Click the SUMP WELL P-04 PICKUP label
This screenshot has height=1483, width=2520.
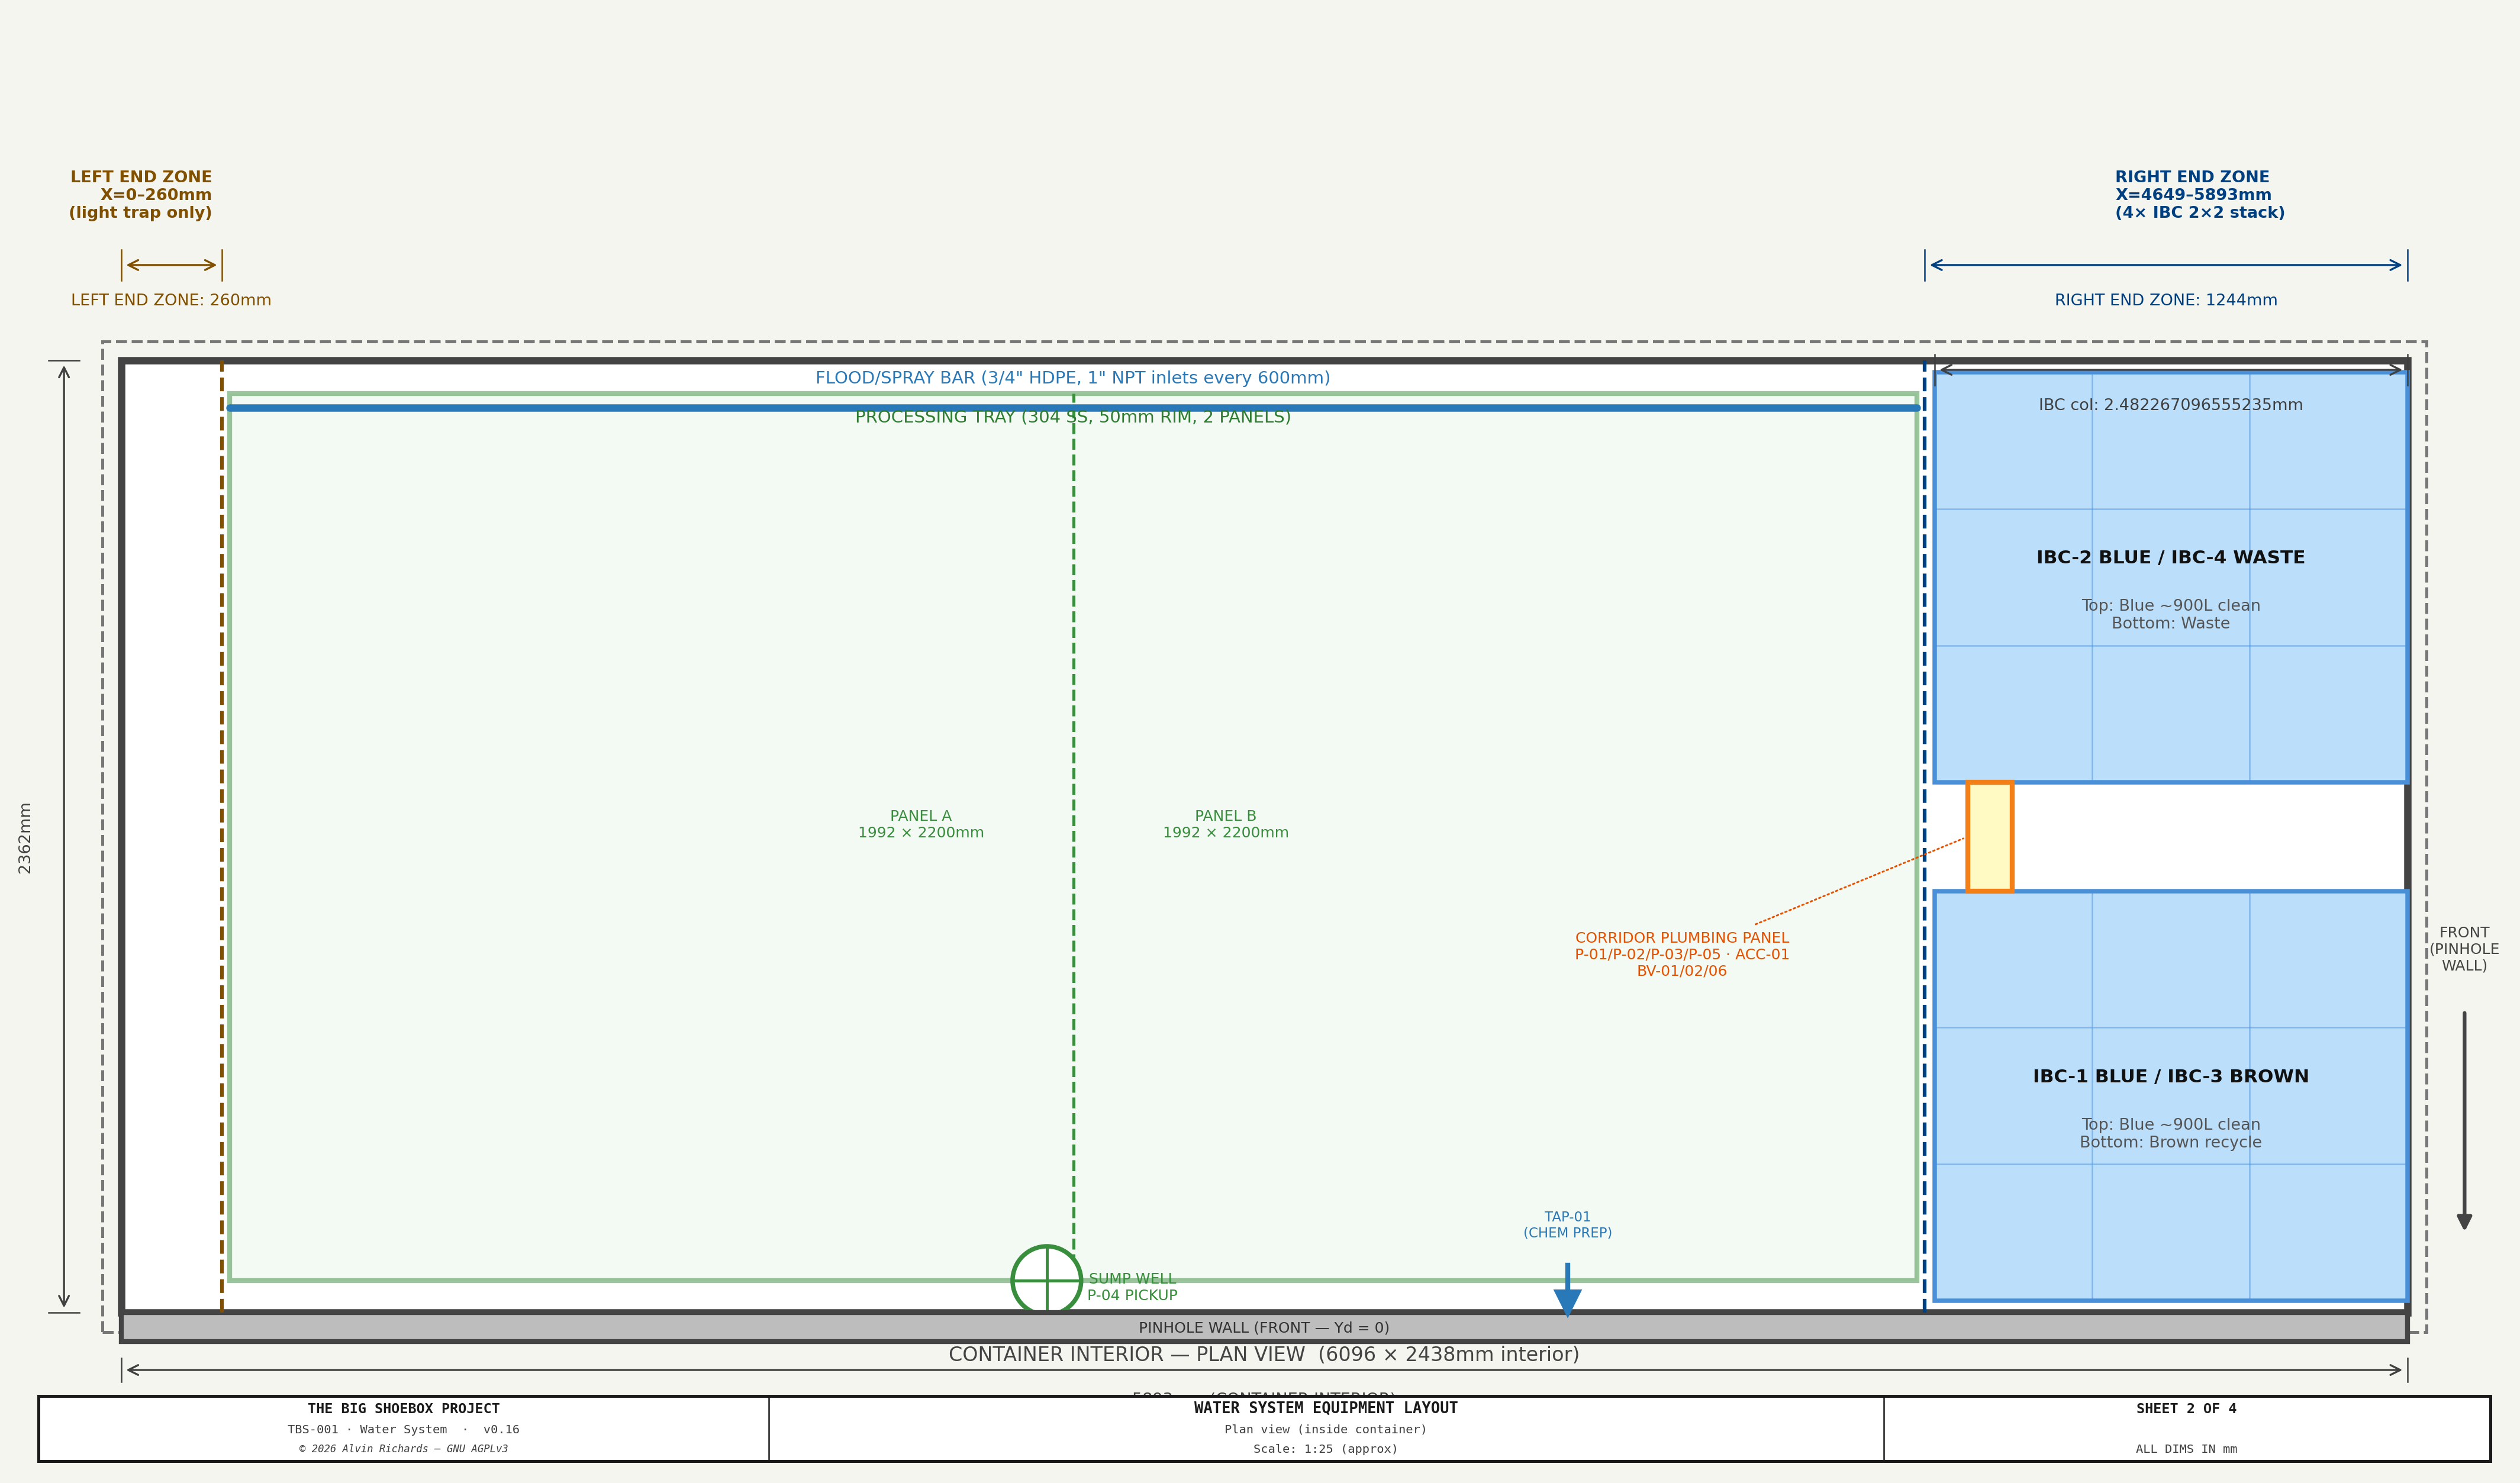pos(1132,1287)
